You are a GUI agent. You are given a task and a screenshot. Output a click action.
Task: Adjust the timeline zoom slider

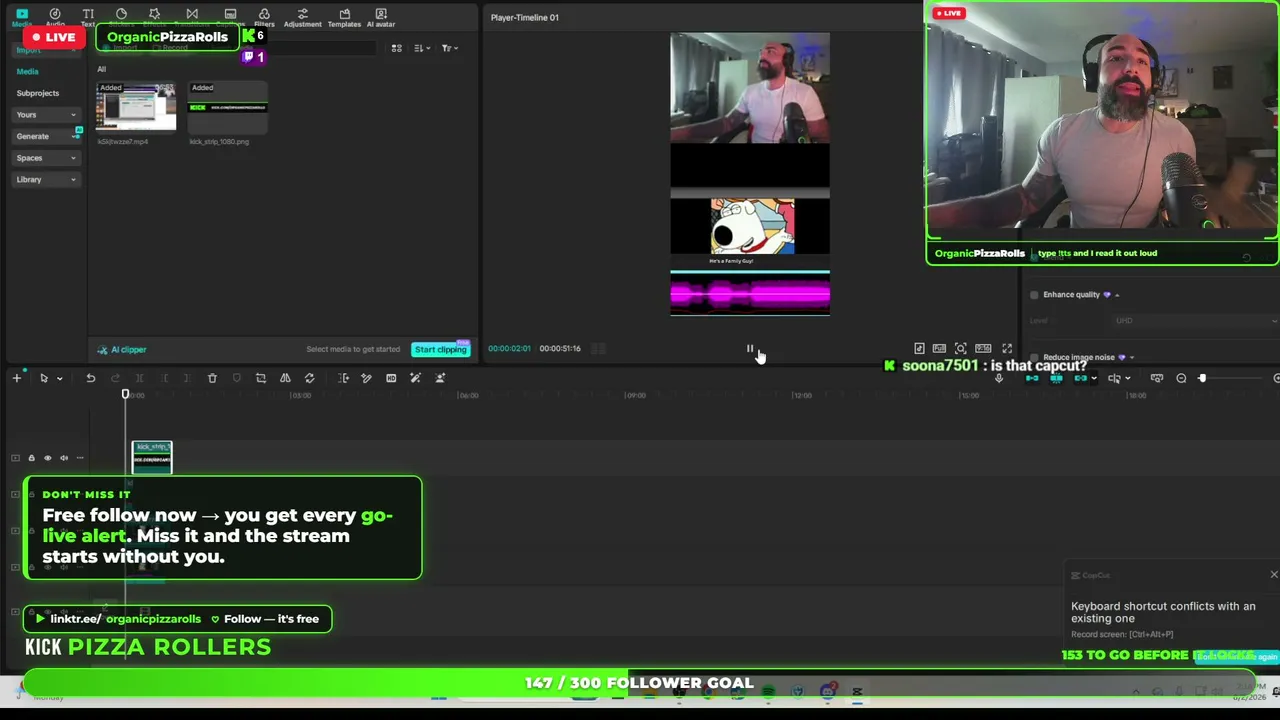[x=1202, y=379]
